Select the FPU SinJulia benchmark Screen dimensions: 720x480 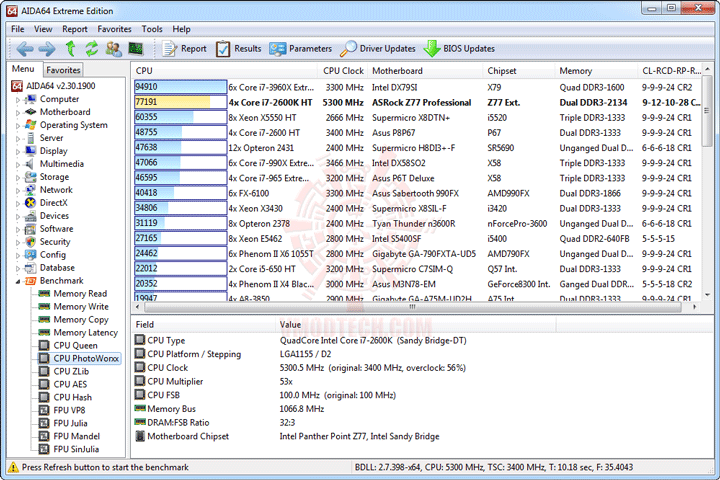(x=69, y=449)
